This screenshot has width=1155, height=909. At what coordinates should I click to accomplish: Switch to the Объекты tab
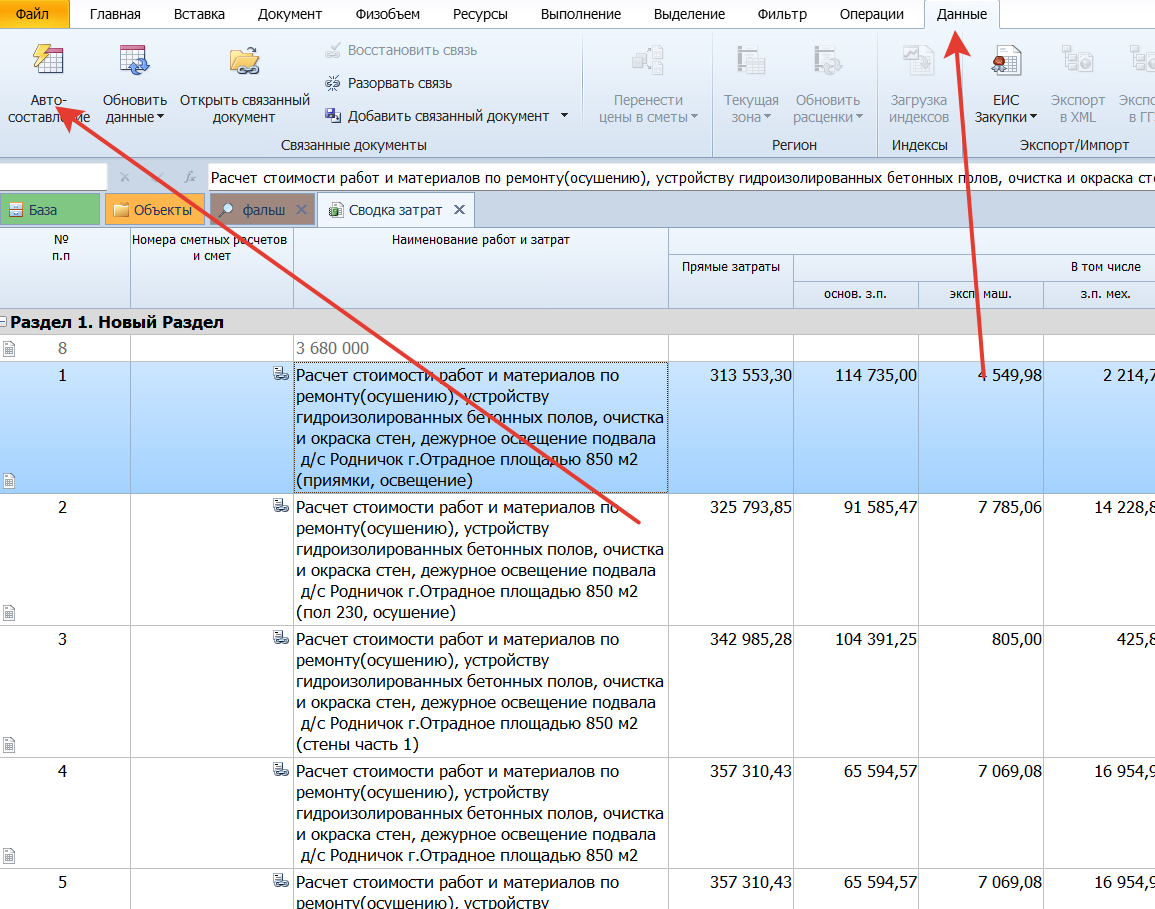153,210
